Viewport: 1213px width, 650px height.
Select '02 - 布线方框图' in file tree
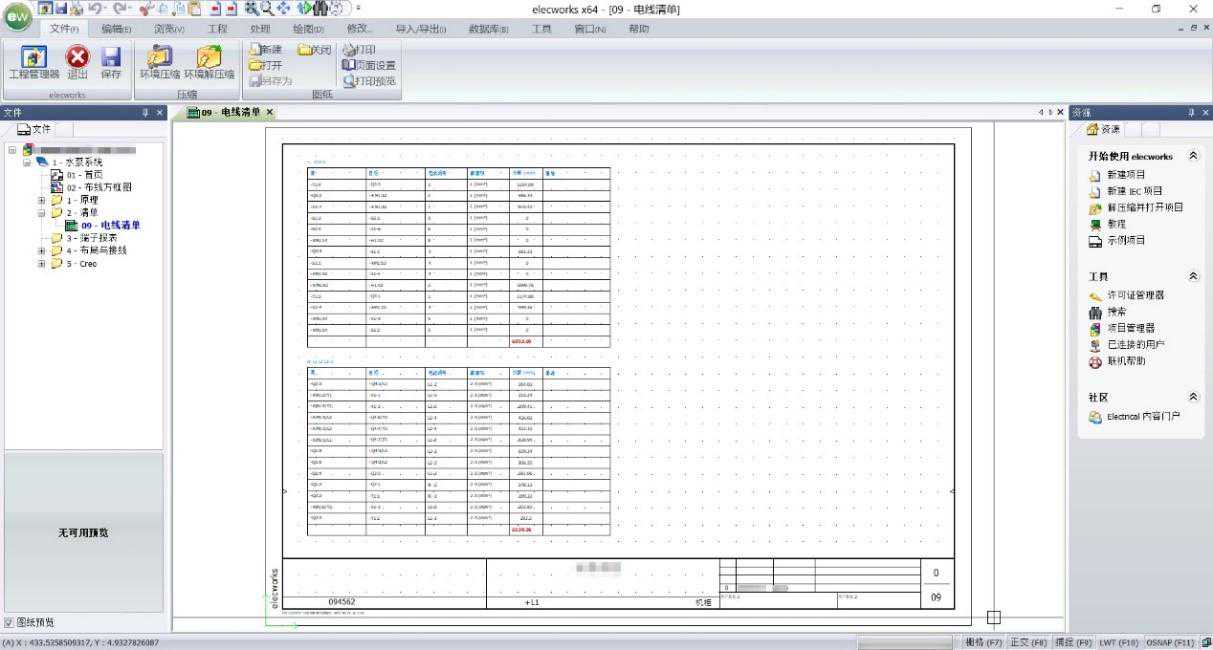98,187
